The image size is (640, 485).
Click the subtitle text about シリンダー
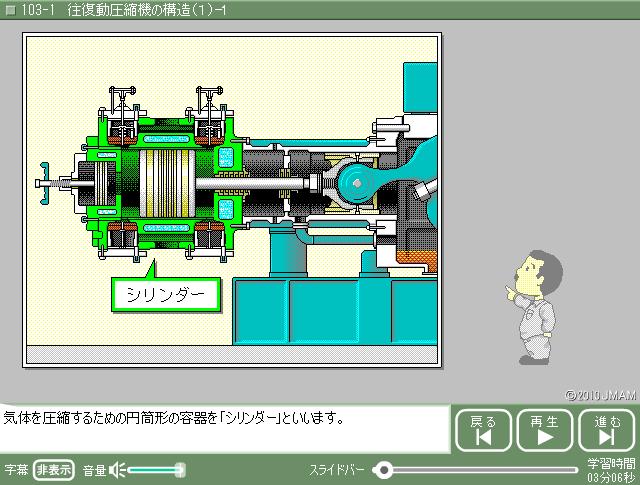(173, 418)
